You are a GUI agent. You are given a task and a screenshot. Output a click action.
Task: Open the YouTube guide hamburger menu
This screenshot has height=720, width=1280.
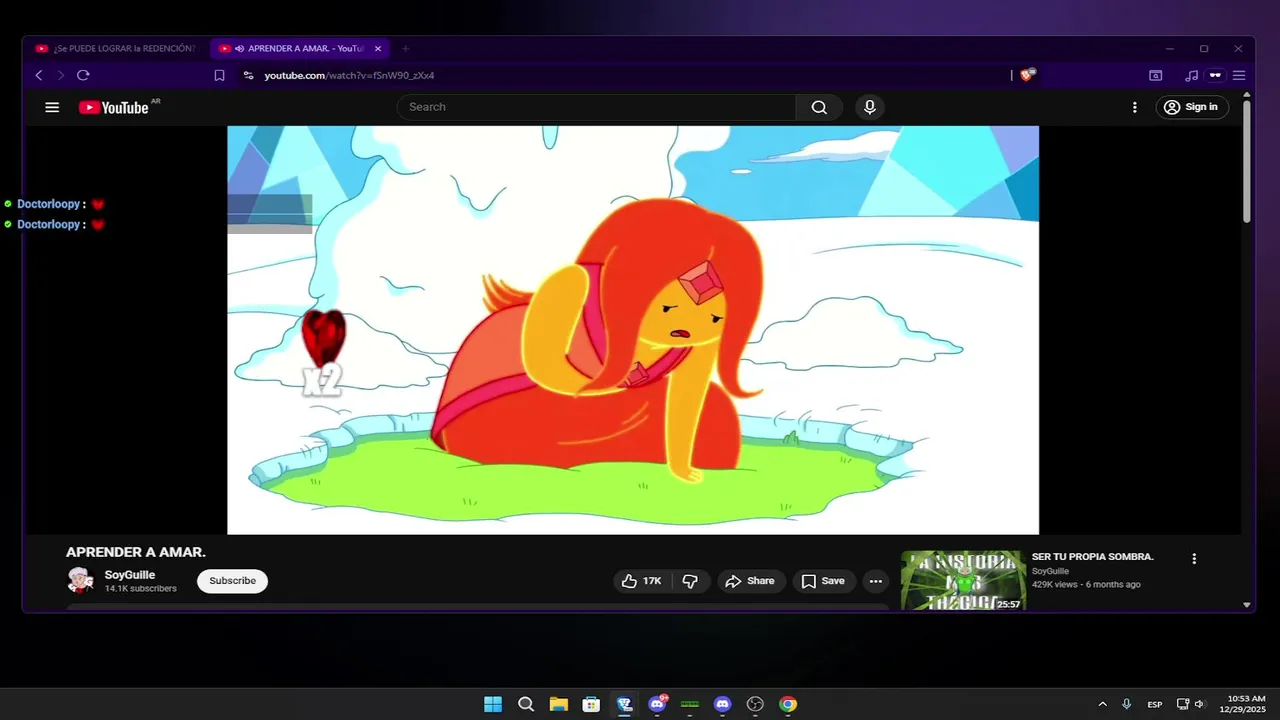(52, 107)
